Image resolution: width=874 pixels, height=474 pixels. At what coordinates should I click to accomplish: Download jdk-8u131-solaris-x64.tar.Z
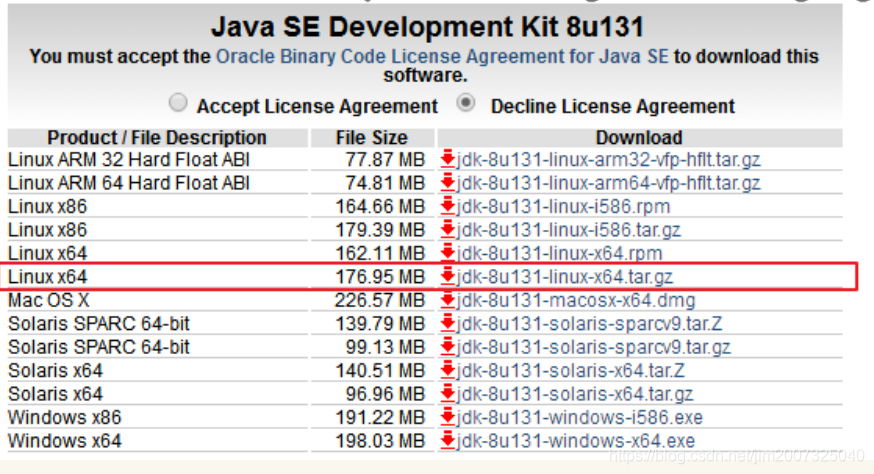coord(570,371)
